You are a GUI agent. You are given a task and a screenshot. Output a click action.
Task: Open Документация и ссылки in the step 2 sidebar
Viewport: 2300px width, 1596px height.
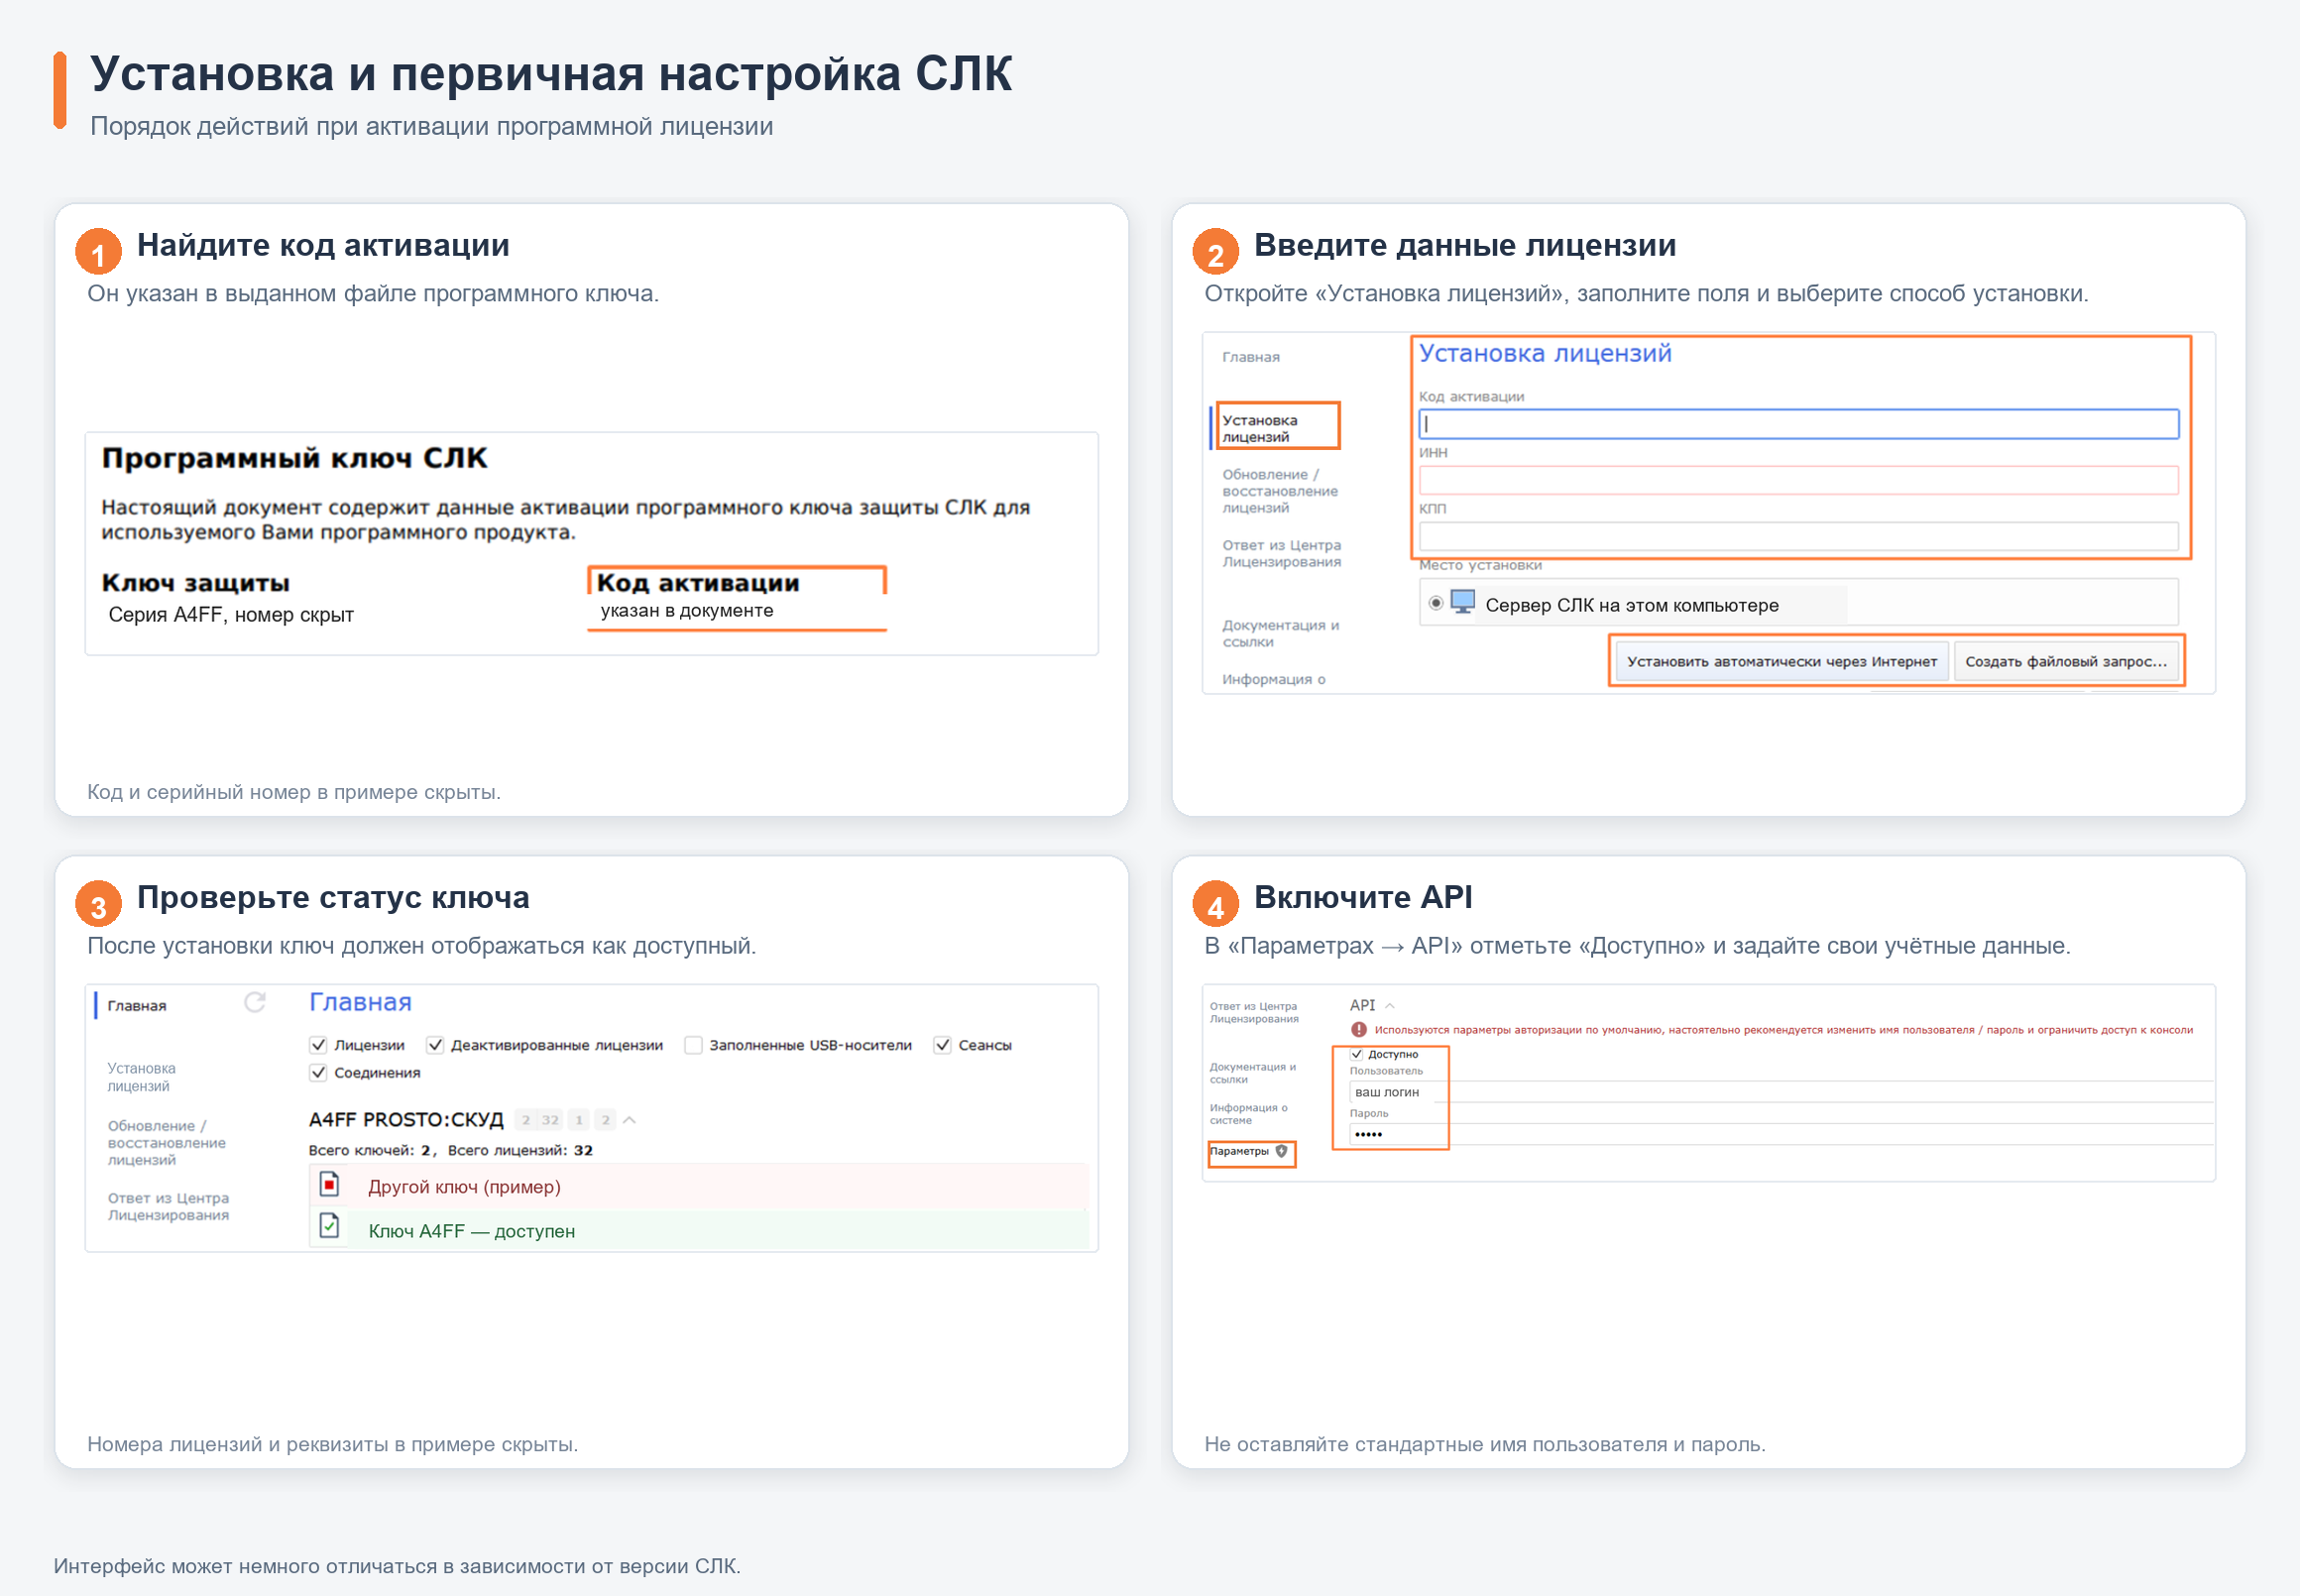tap(1281, 633)
